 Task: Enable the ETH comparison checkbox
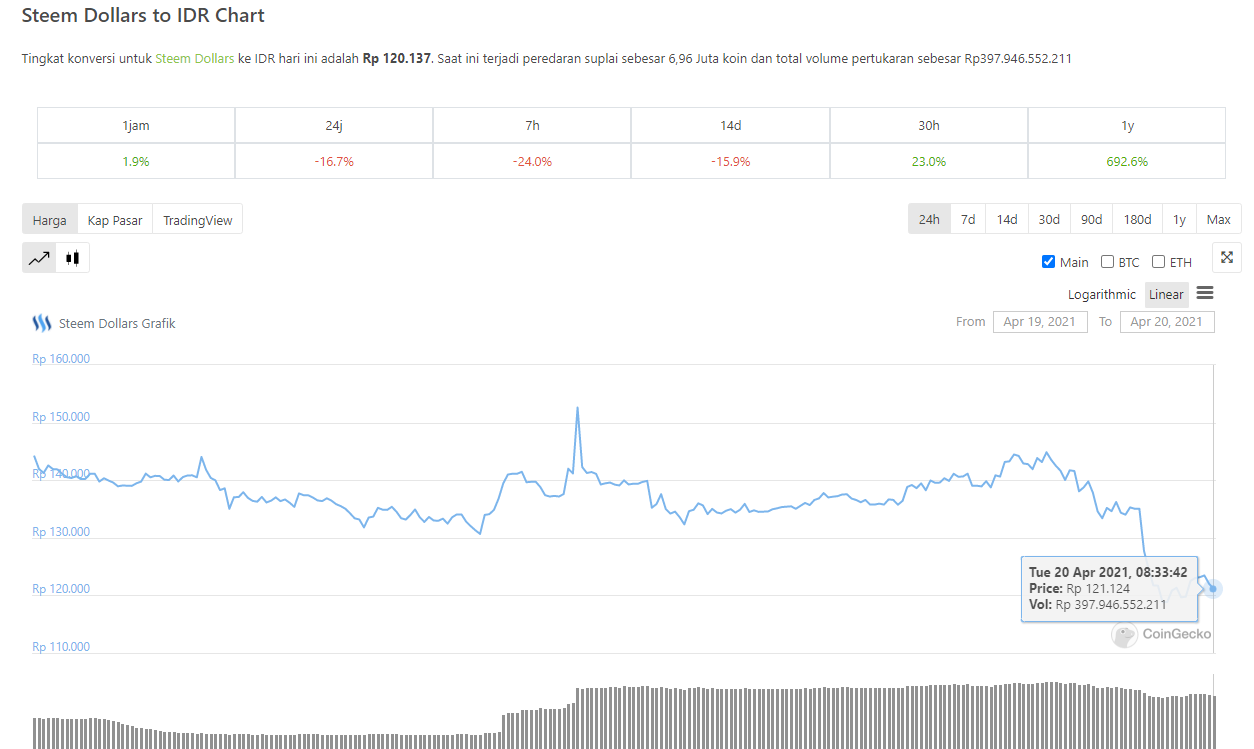pos(1158,262)
